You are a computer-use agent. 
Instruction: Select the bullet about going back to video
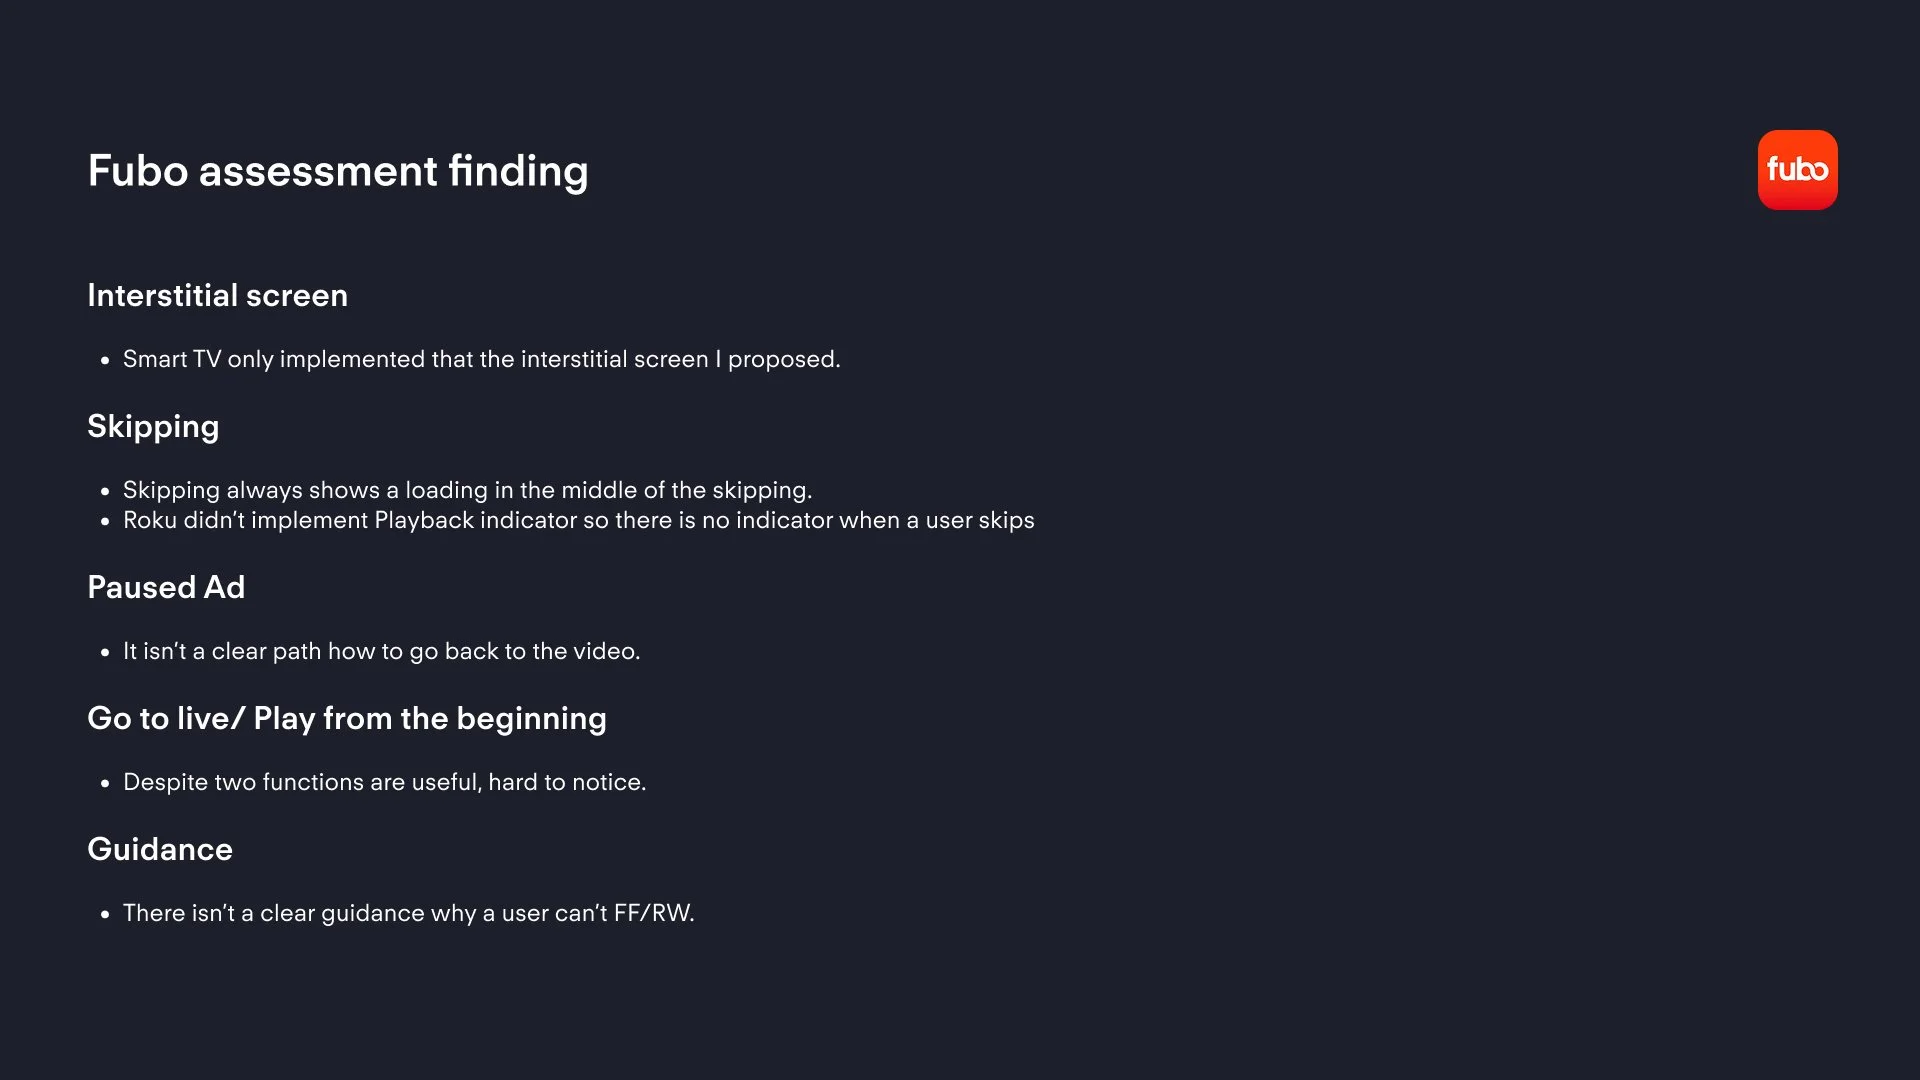(381, 651)
